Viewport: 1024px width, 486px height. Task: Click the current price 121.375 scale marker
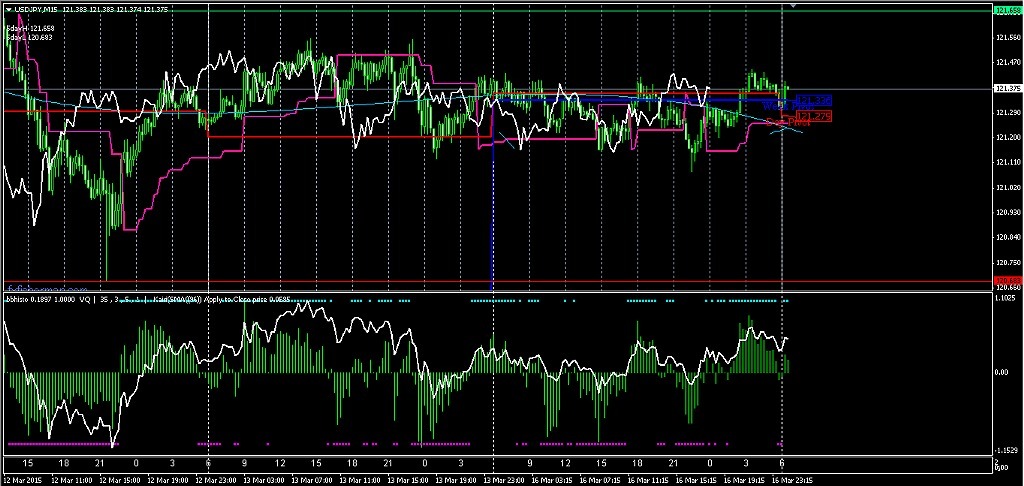(1008, 89)
